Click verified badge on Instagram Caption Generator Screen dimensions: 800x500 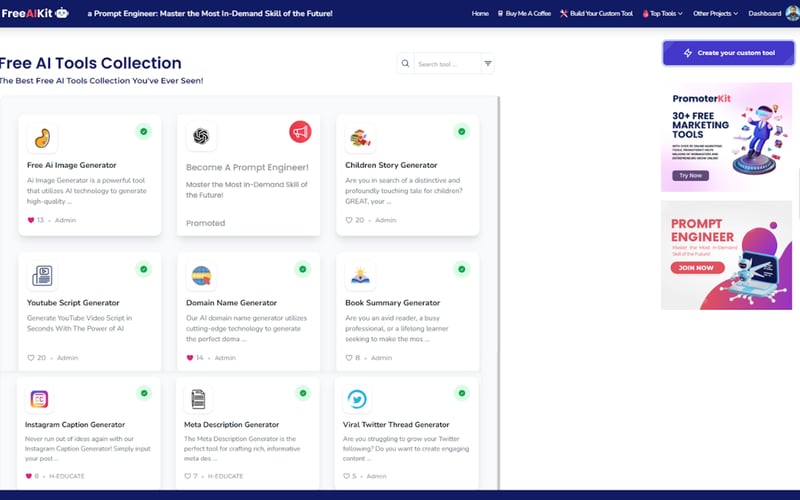click(x=144, y=393)
